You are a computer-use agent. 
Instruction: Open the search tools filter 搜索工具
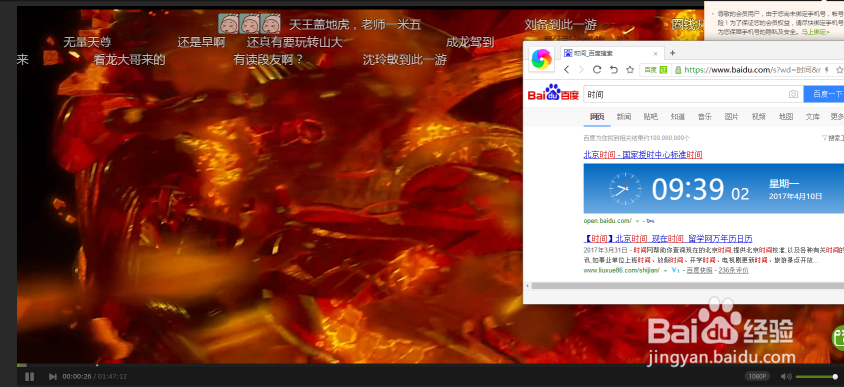click(833, 138)
